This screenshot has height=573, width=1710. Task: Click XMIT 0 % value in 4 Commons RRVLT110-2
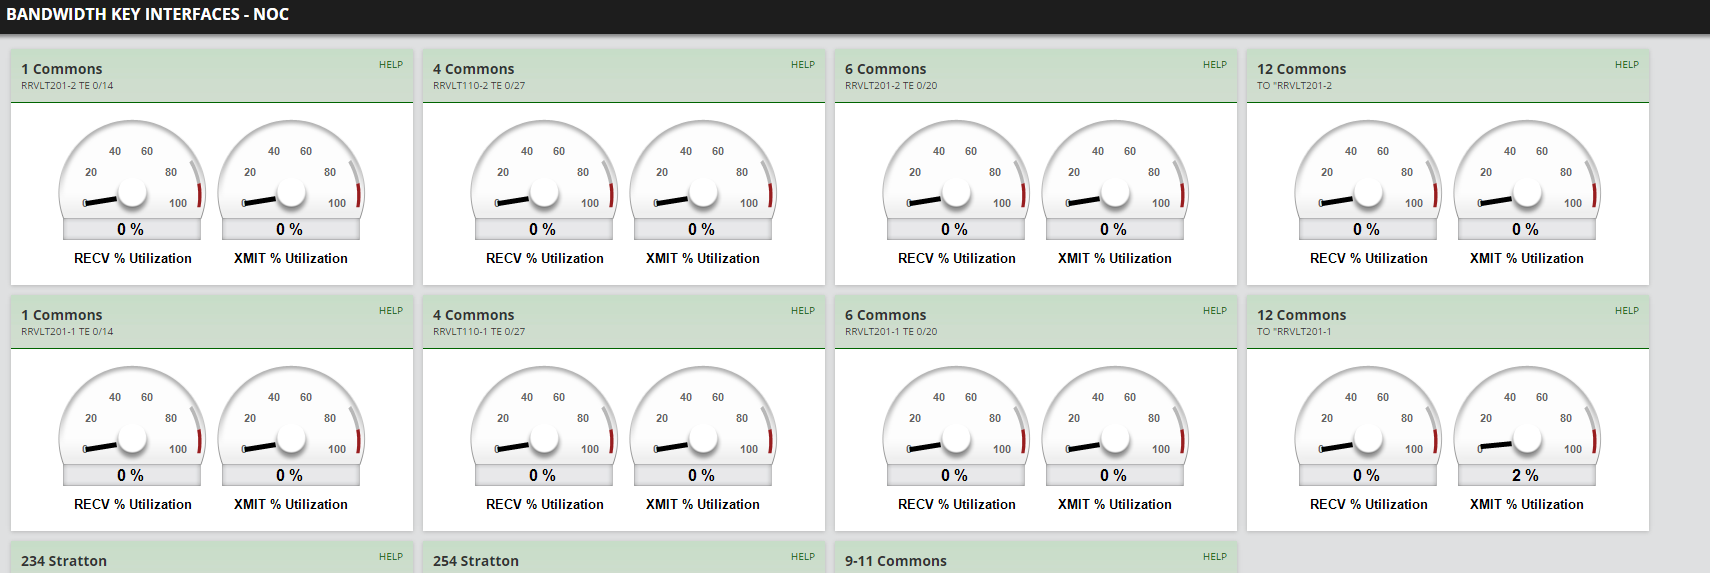[702, 230]
